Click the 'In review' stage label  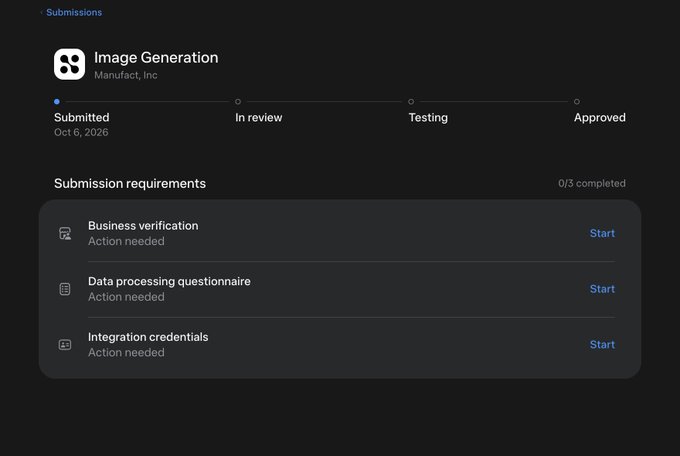pos(258,118)
